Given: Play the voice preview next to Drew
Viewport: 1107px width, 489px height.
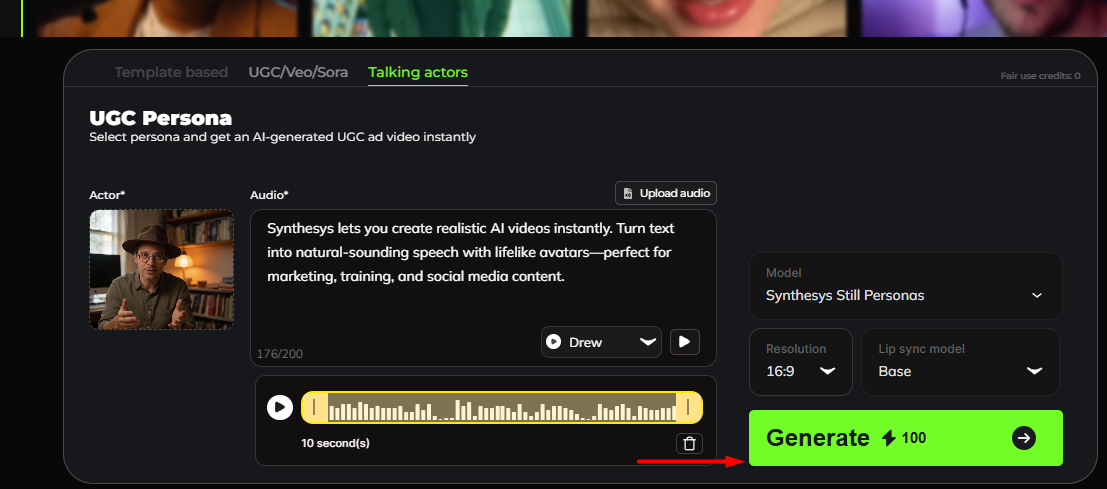Looking at the screenshot, I should pos(684,342).
